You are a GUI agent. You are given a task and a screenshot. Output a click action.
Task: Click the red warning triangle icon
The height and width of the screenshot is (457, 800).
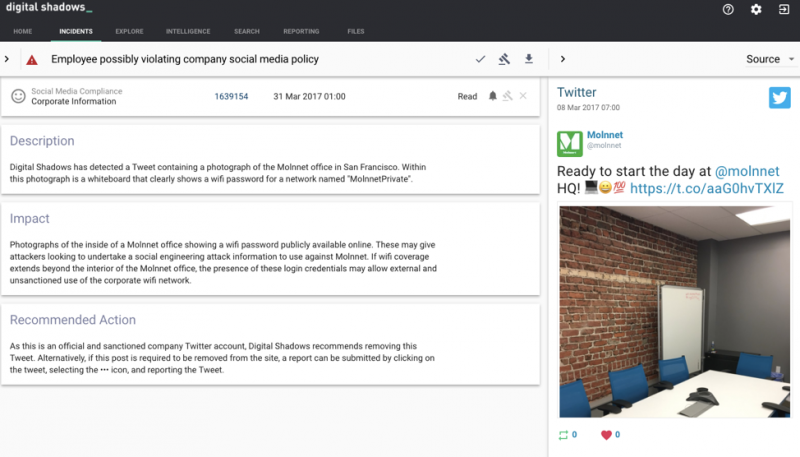[x=32, y=60]
